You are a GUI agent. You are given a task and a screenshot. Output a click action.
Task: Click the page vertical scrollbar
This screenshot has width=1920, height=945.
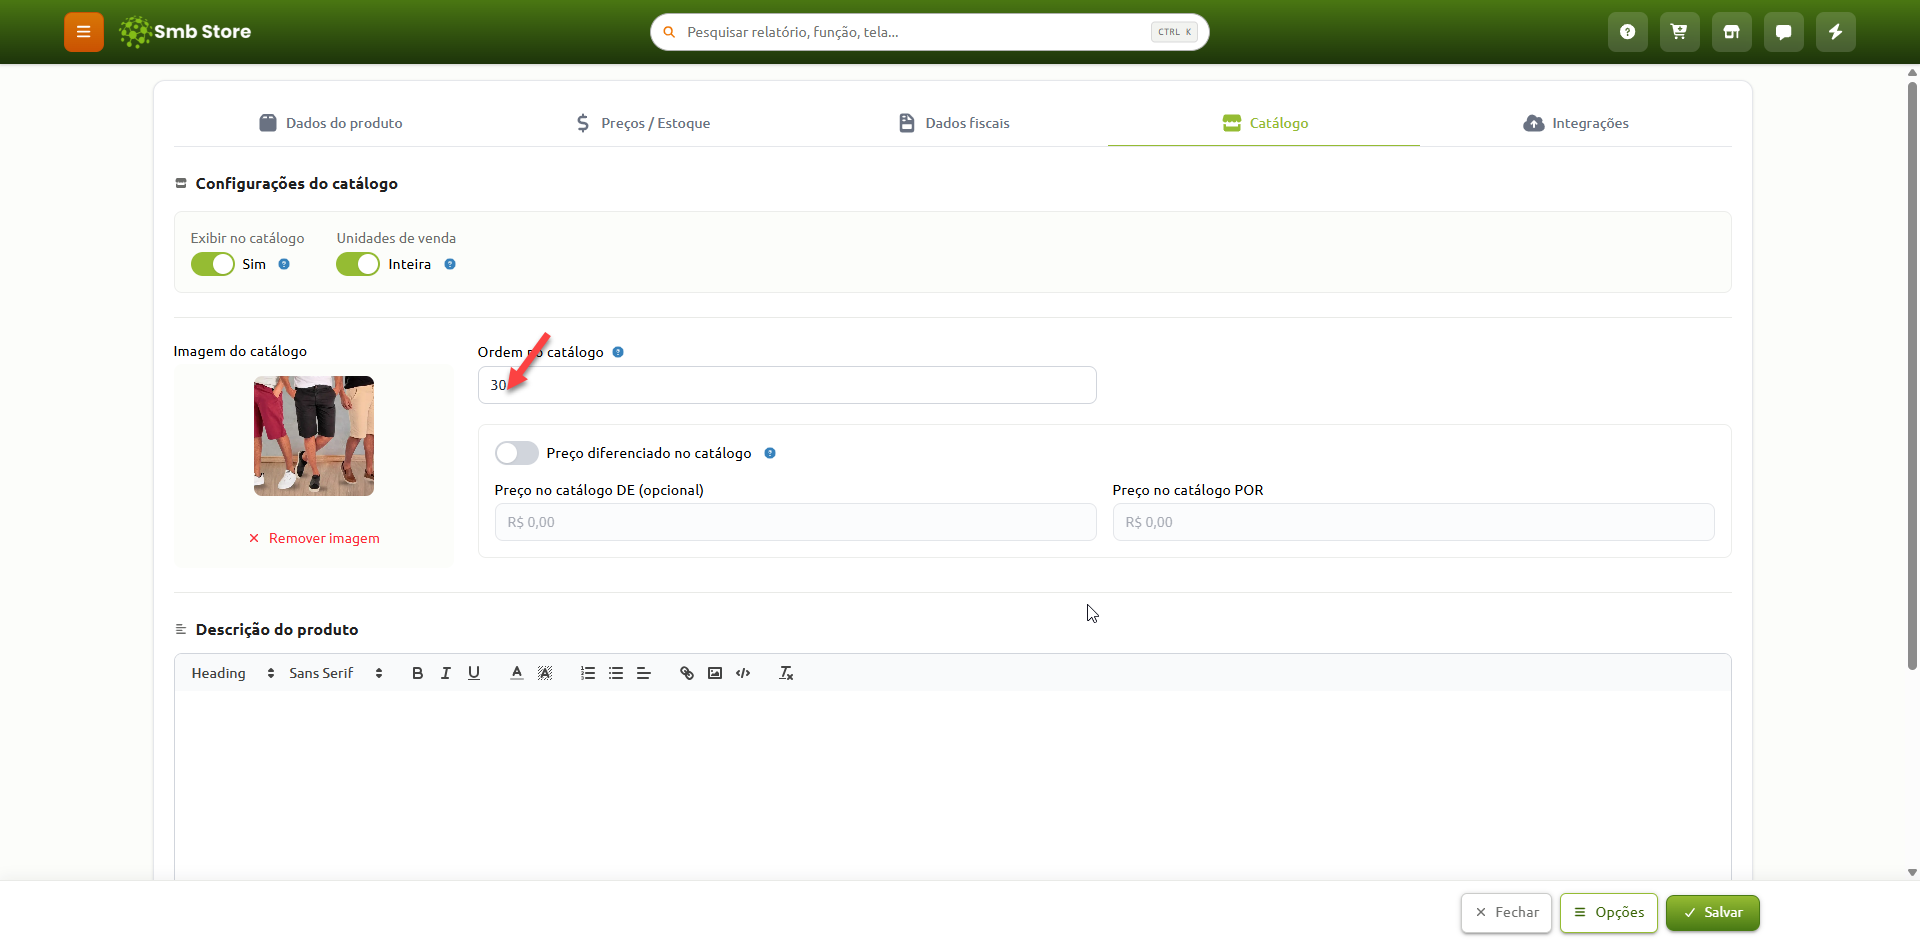(1912, 375)
